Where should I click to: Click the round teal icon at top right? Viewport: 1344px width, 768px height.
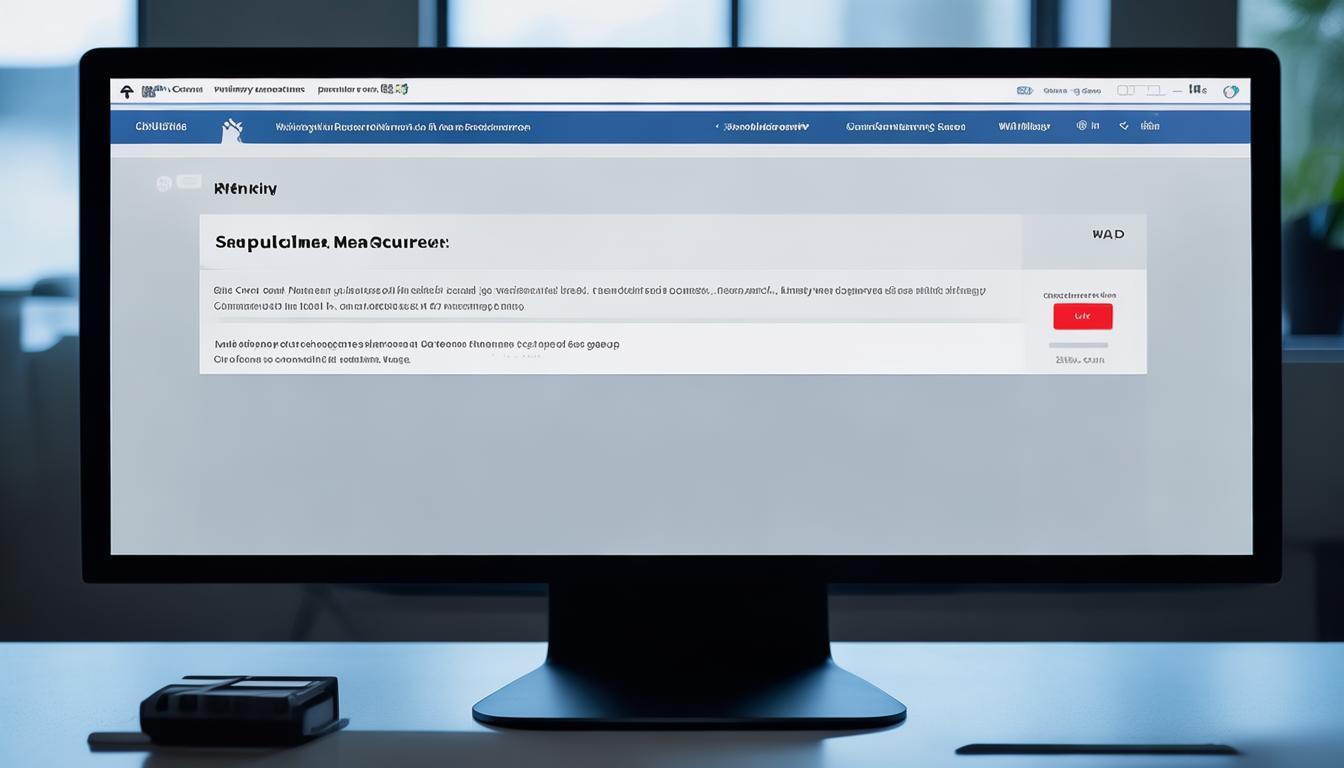pyautogui.click(x=1230, y=91)
